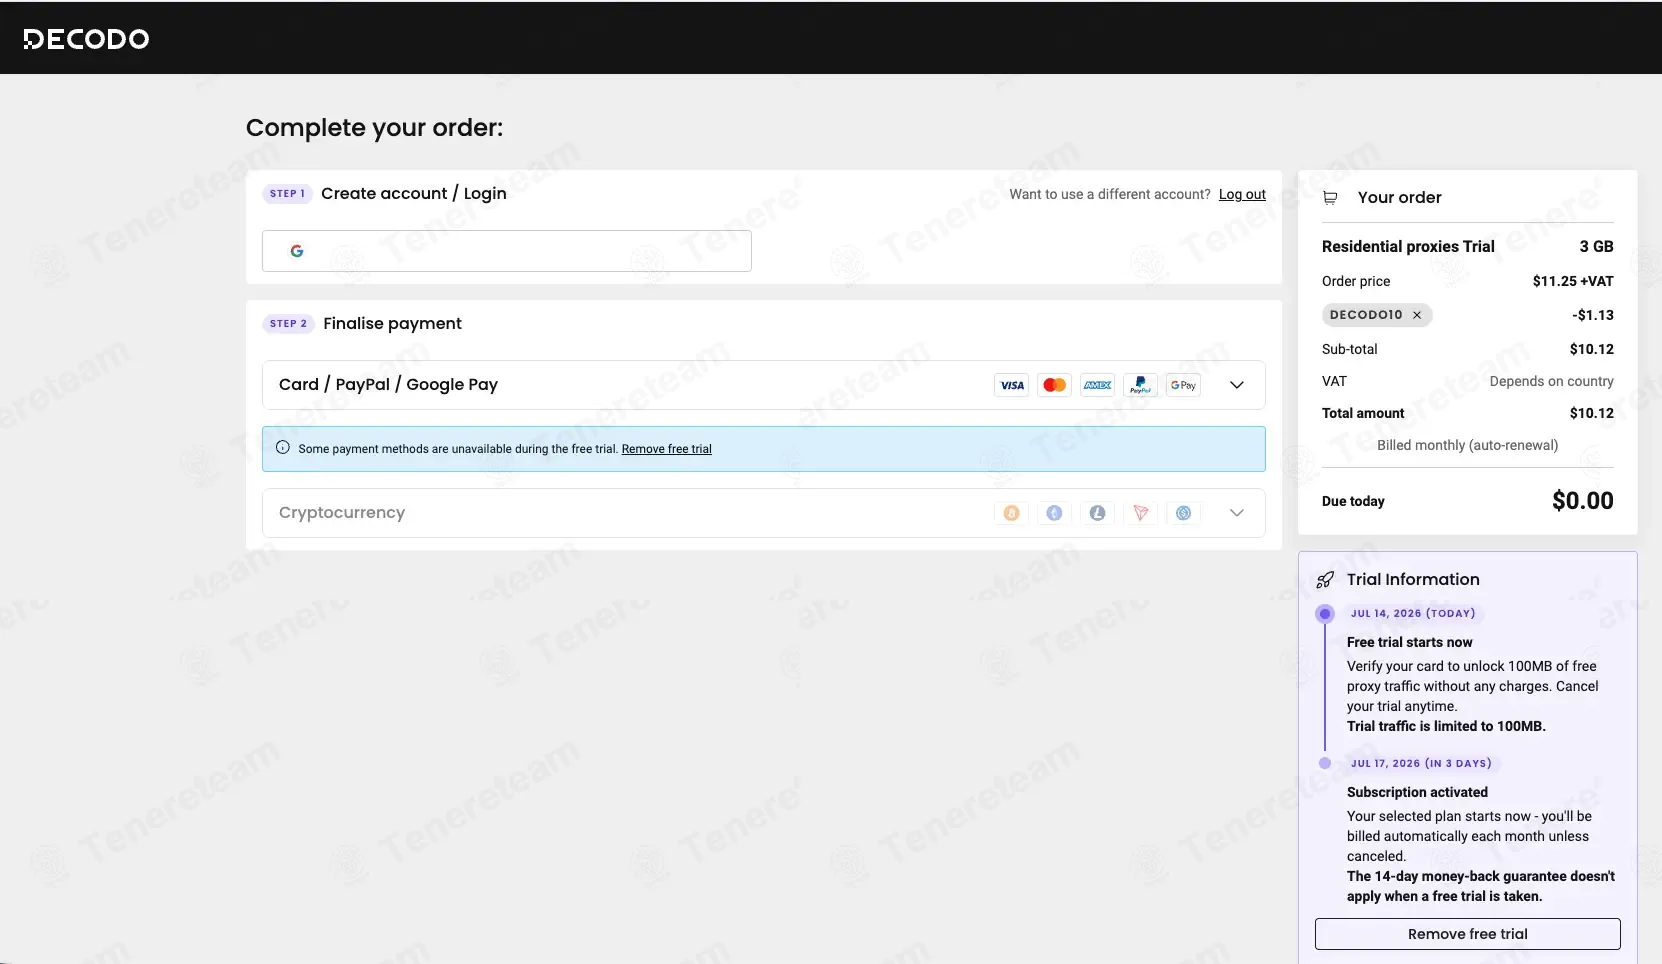Click the rocket icon beside Trial Information
Viewport: 1662px width, 964px height.
pyautogui.click(x=1325, y=580)
